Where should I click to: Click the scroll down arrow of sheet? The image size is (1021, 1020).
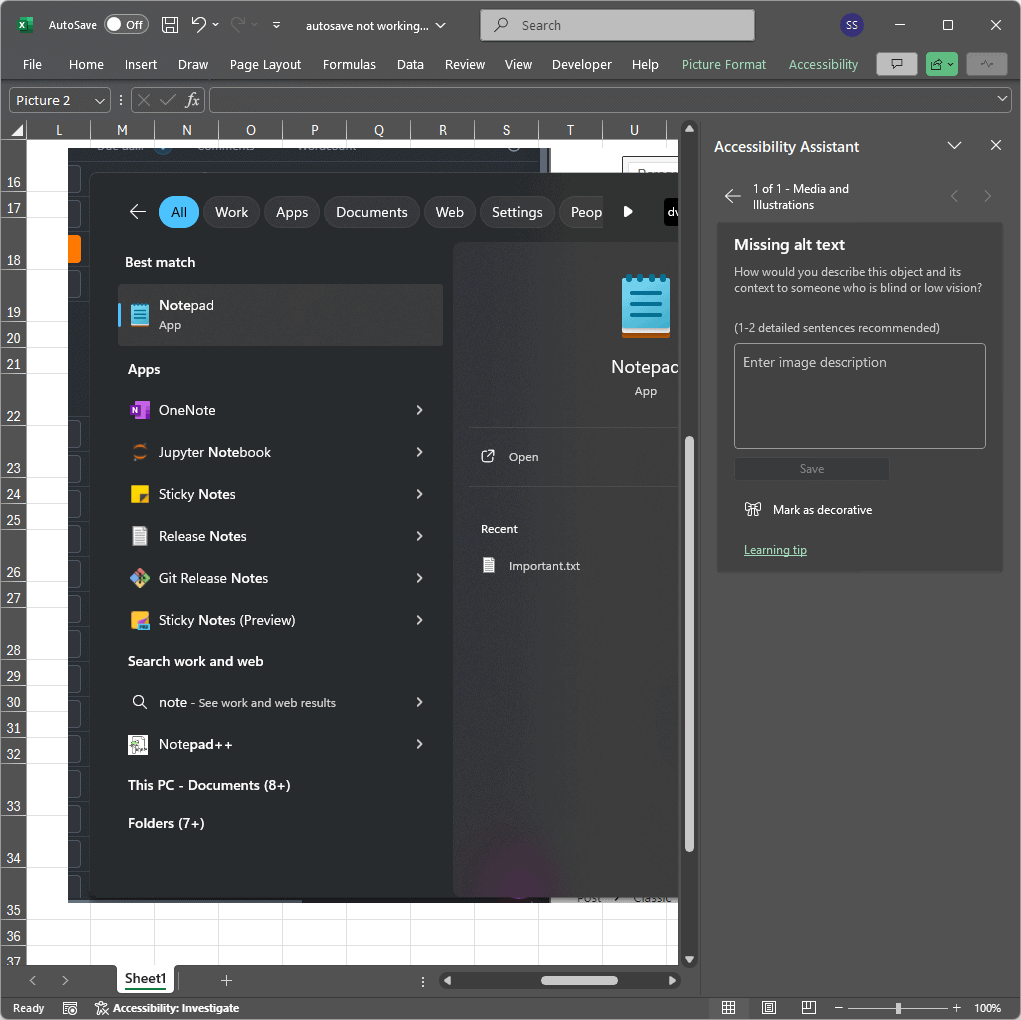[x=689, y=959]
